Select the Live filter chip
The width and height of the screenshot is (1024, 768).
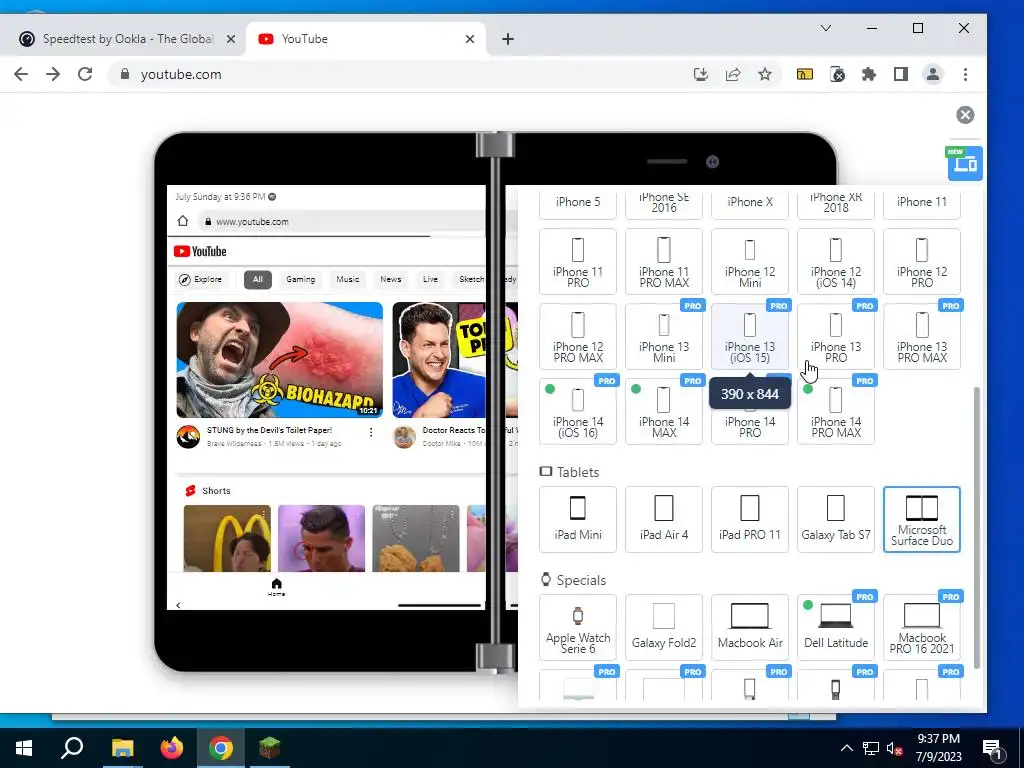430,280
